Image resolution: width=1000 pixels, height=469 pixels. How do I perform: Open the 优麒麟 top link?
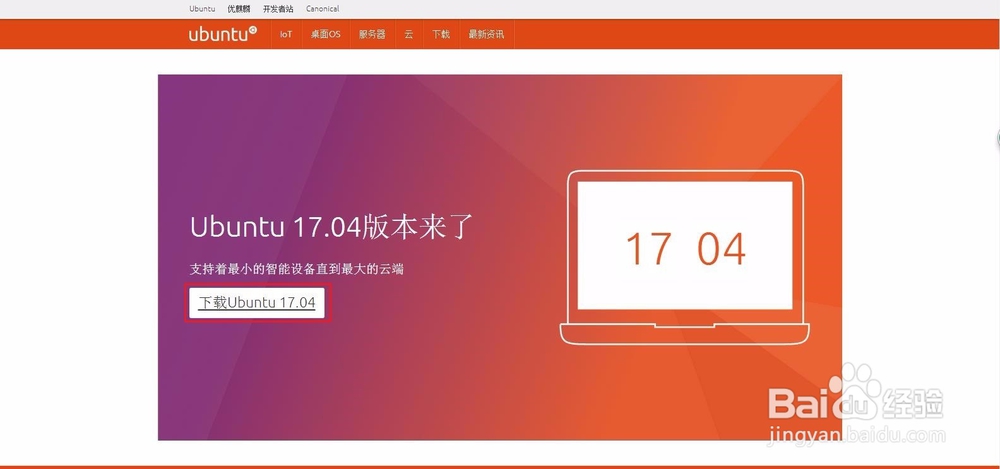pyautogui.click(x=239, y=9)
